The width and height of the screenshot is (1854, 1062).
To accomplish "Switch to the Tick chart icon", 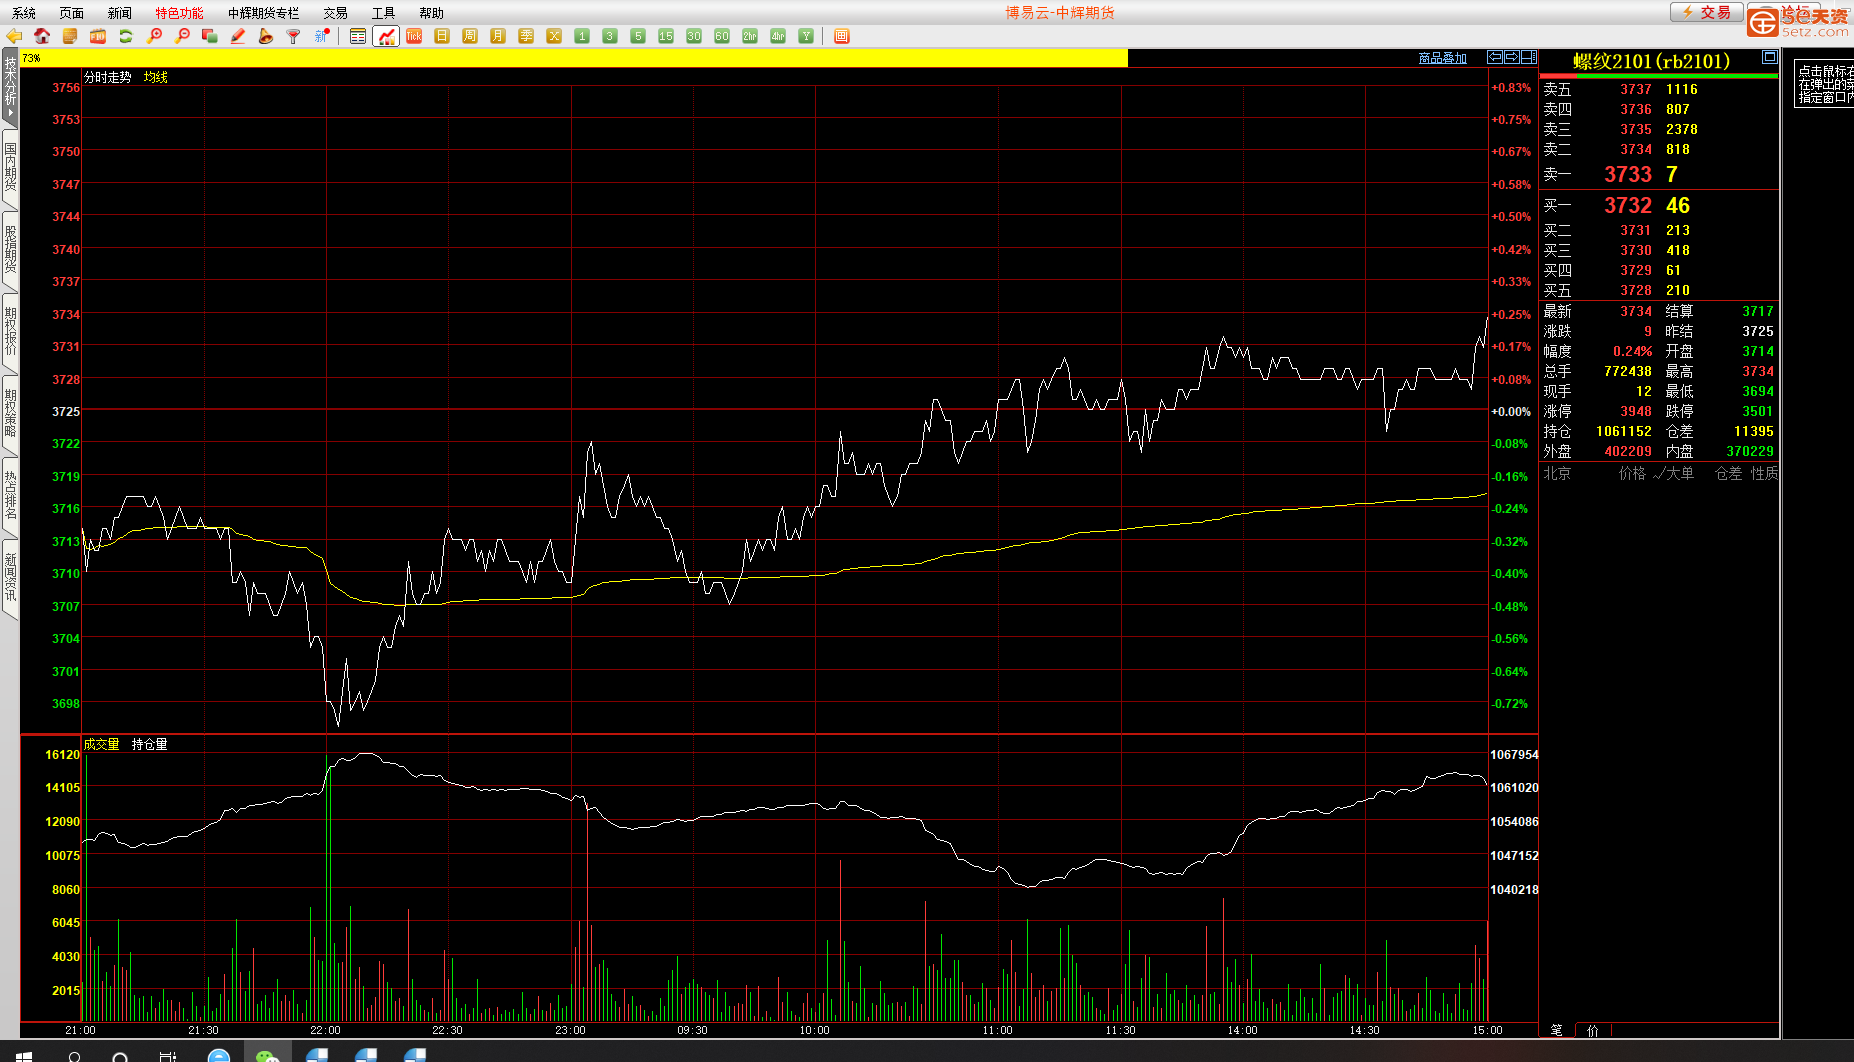I will [414, 36].
